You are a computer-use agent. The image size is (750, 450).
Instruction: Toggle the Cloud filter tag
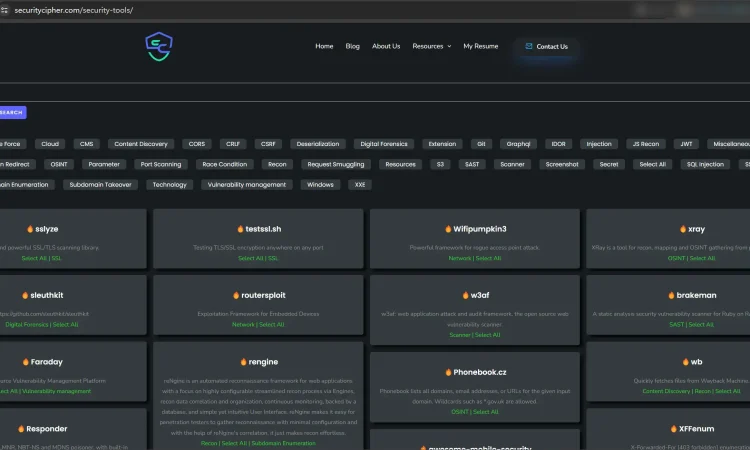click(50, 144)
